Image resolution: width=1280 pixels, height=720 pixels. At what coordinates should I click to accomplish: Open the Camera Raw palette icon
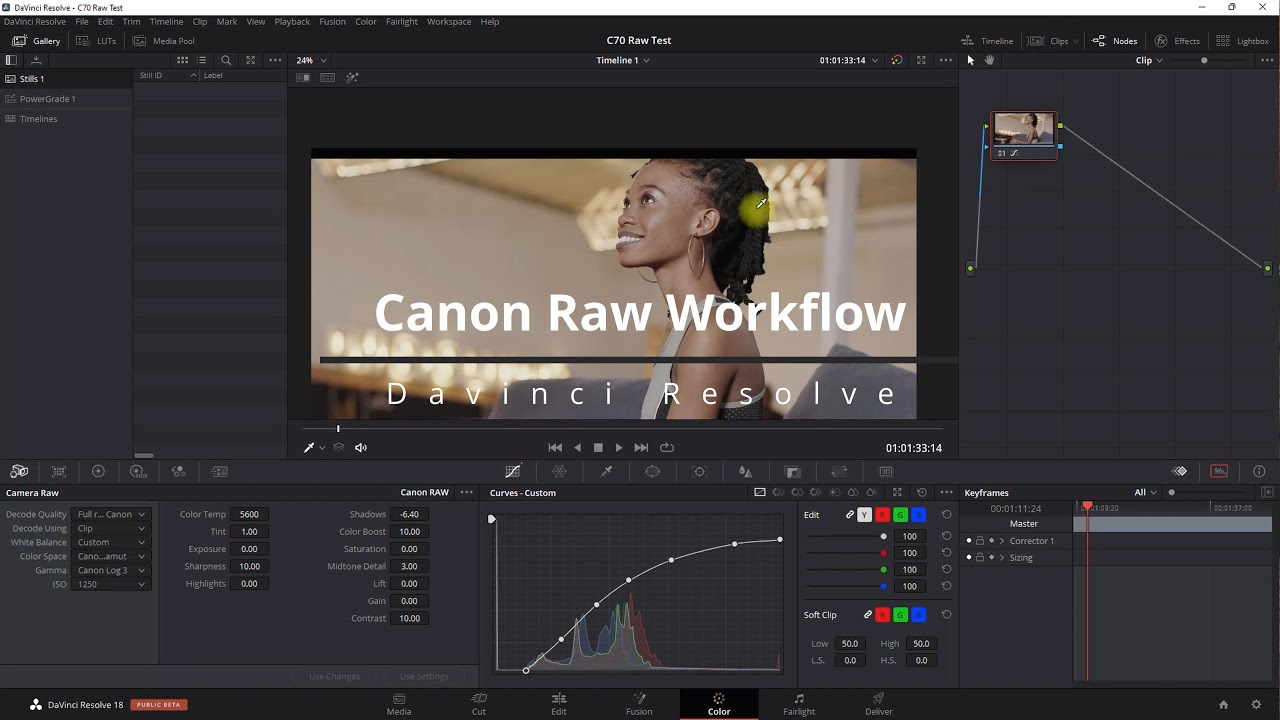[19, 472]
